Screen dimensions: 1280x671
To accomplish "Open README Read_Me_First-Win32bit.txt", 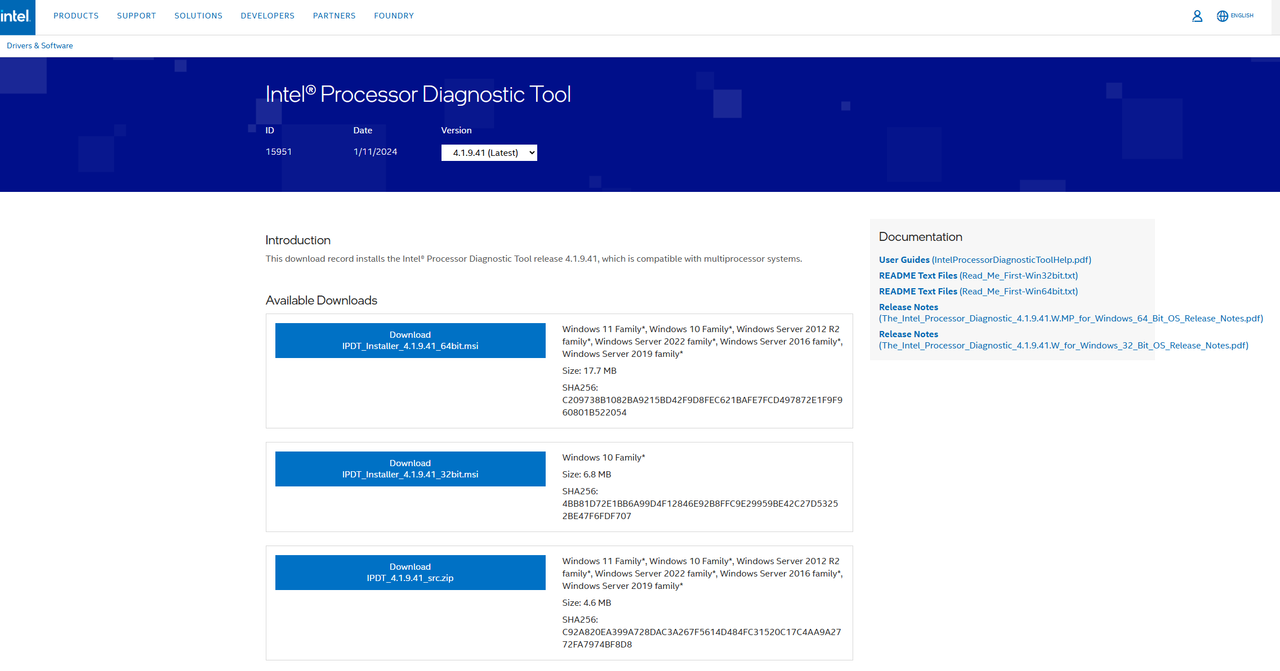I will (x=978, y=276).
